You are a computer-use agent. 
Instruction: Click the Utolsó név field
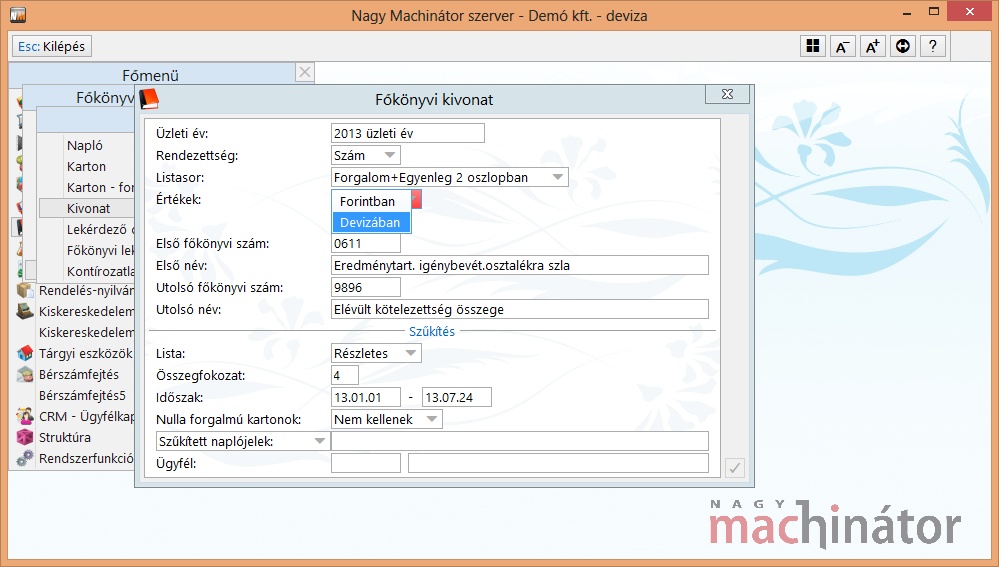coord(520,309)
